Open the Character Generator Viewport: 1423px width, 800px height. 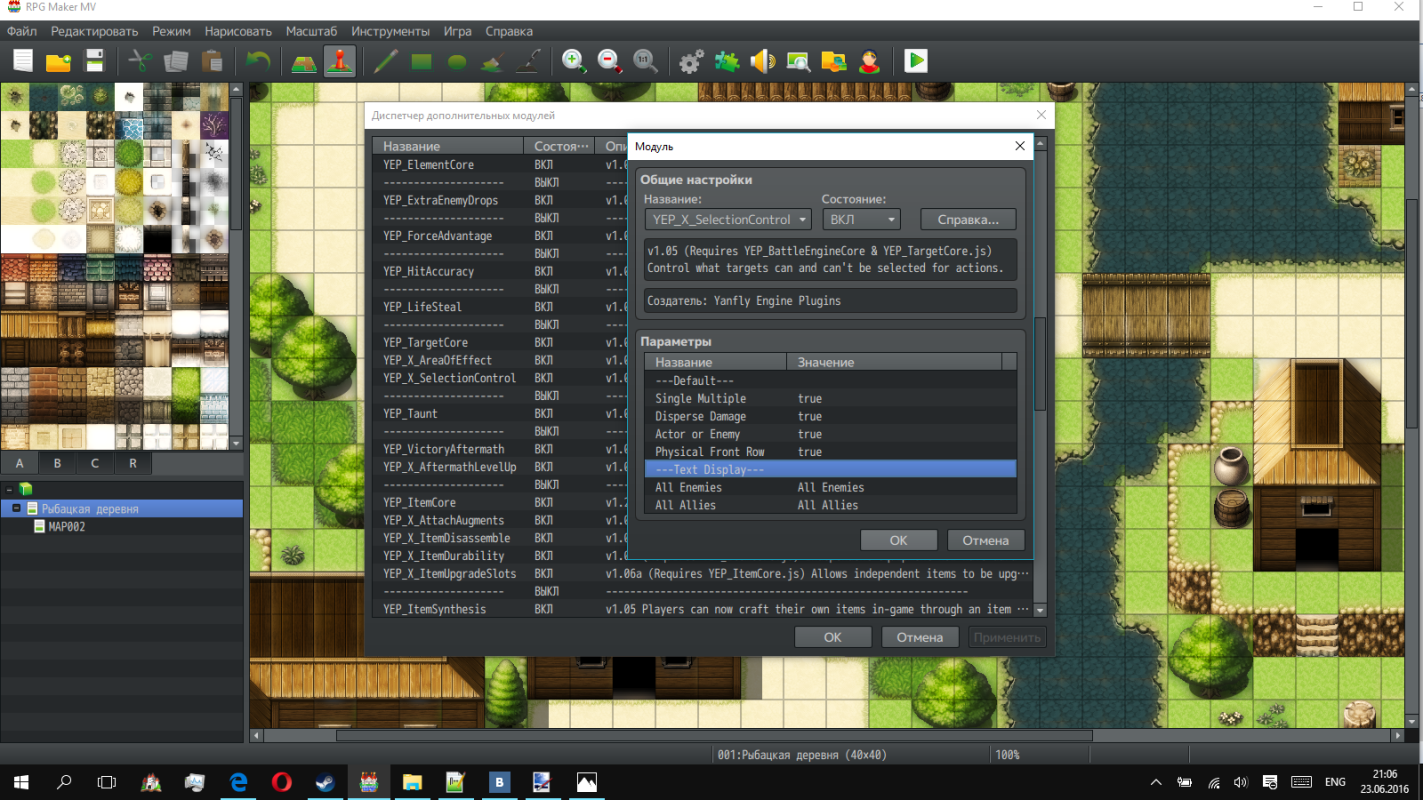(870, 61)
